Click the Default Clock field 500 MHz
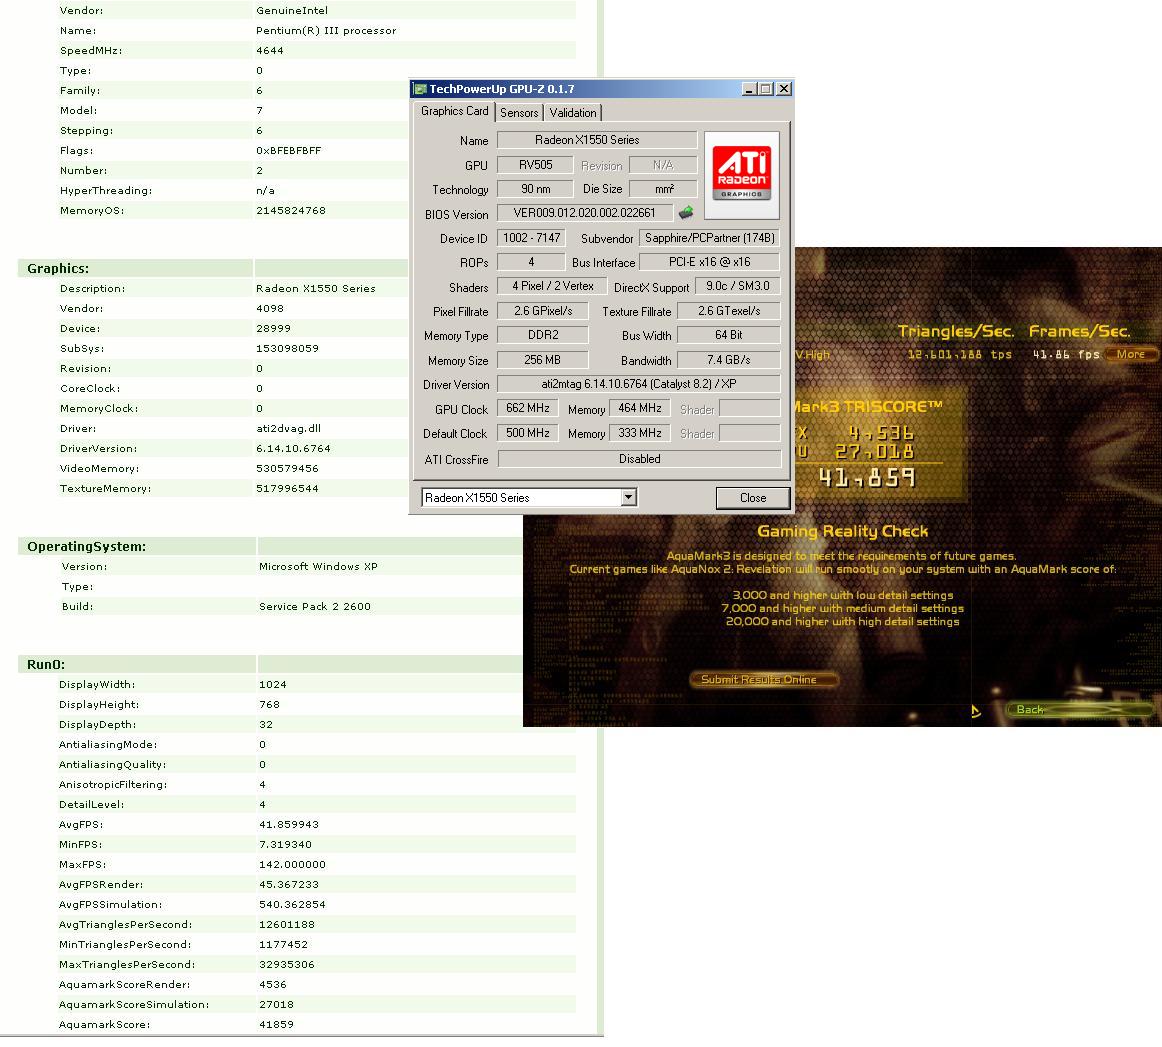Image resolution: width=1162 pixels, height=1047 pixels. tap(528, 433)
